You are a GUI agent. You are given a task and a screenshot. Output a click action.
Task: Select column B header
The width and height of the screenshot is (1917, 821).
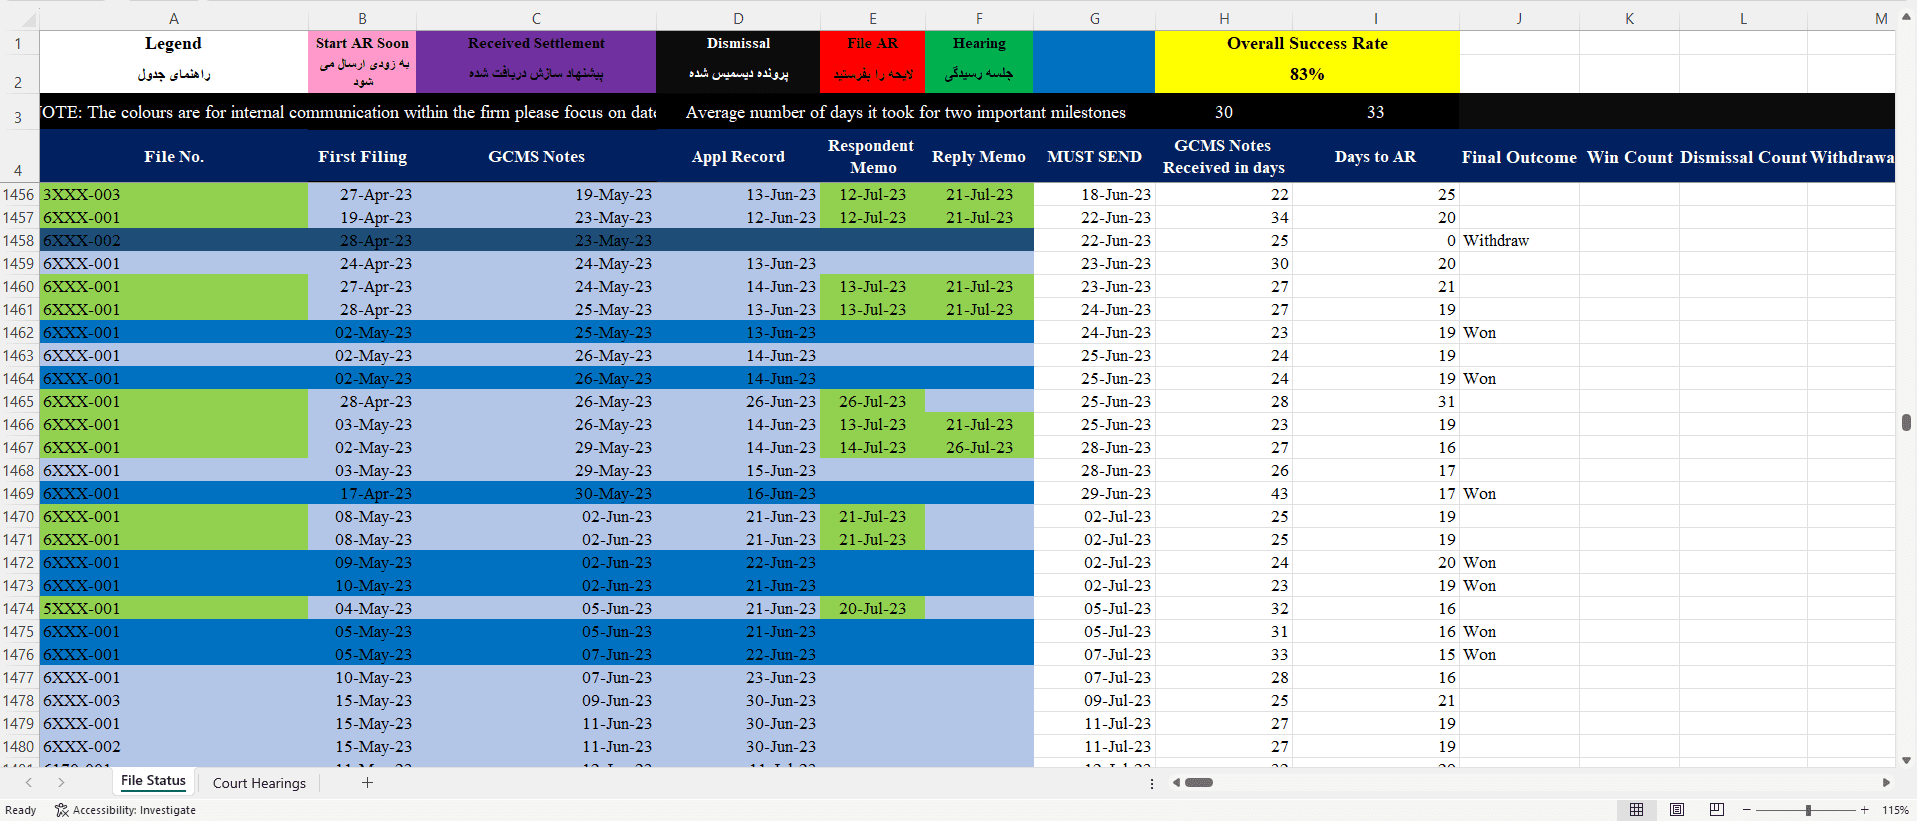point(362,19)
